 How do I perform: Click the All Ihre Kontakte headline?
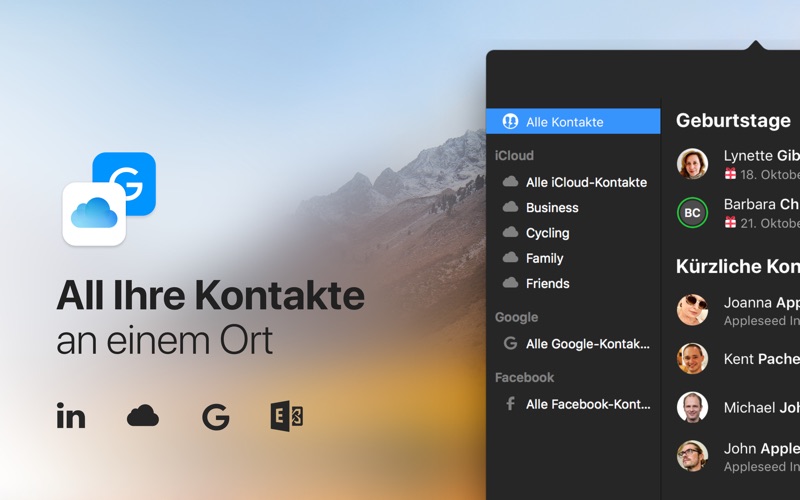click(210, 295)
